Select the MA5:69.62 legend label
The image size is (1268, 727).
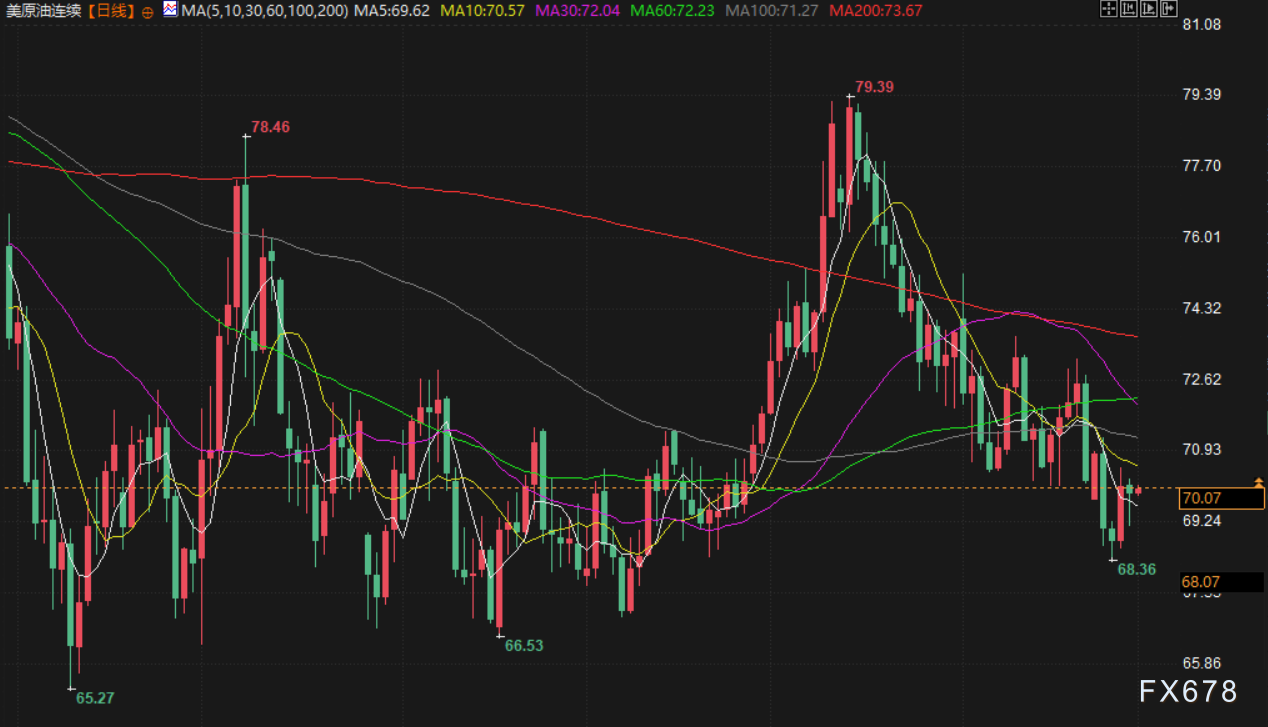point(392,11)
